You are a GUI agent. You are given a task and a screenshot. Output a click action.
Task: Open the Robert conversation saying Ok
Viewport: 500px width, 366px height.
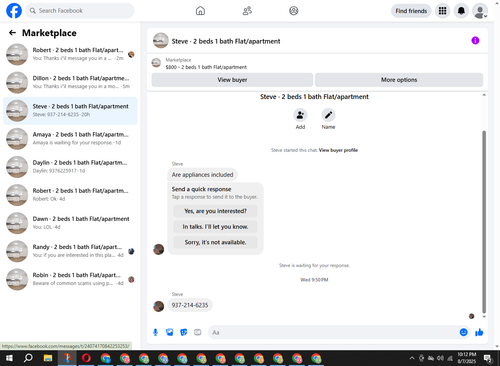[x=70, y=195]
